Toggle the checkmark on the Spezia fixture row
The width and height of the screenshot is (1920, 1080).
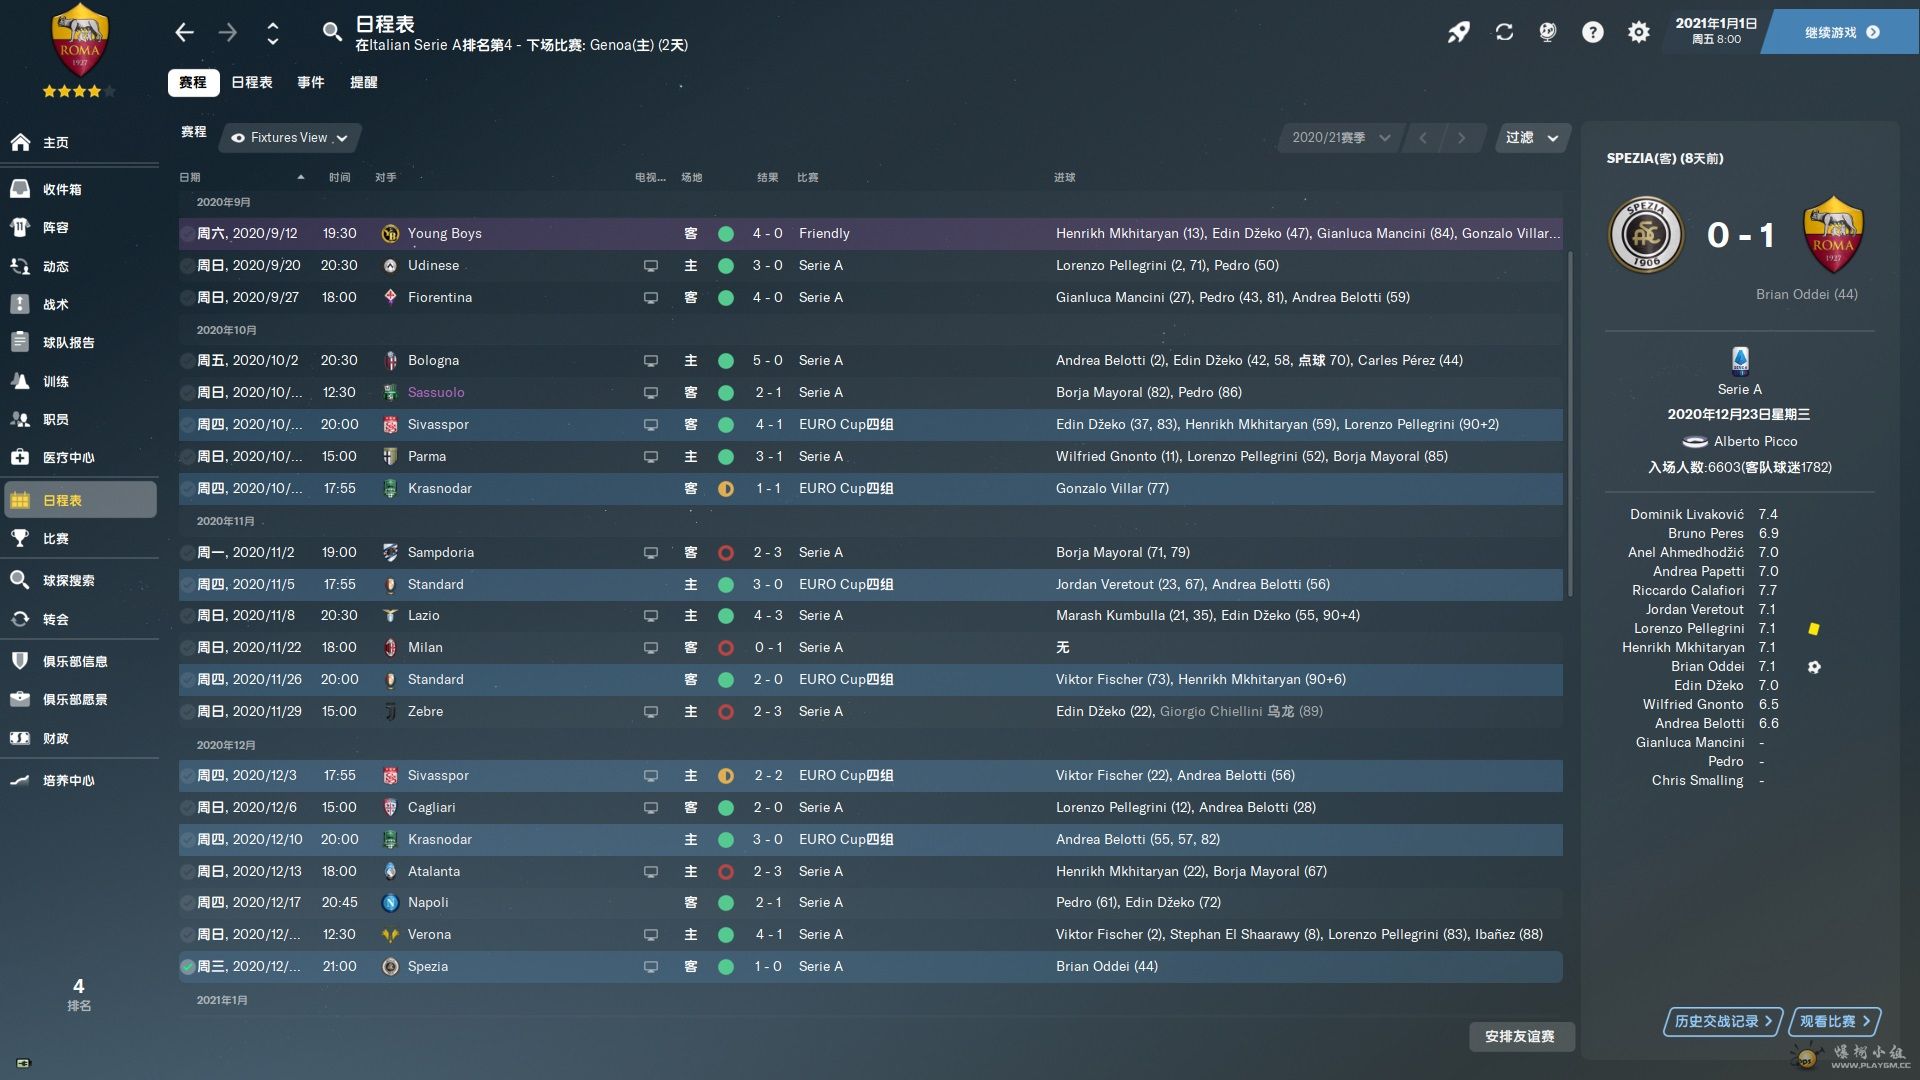pos(187,966)
